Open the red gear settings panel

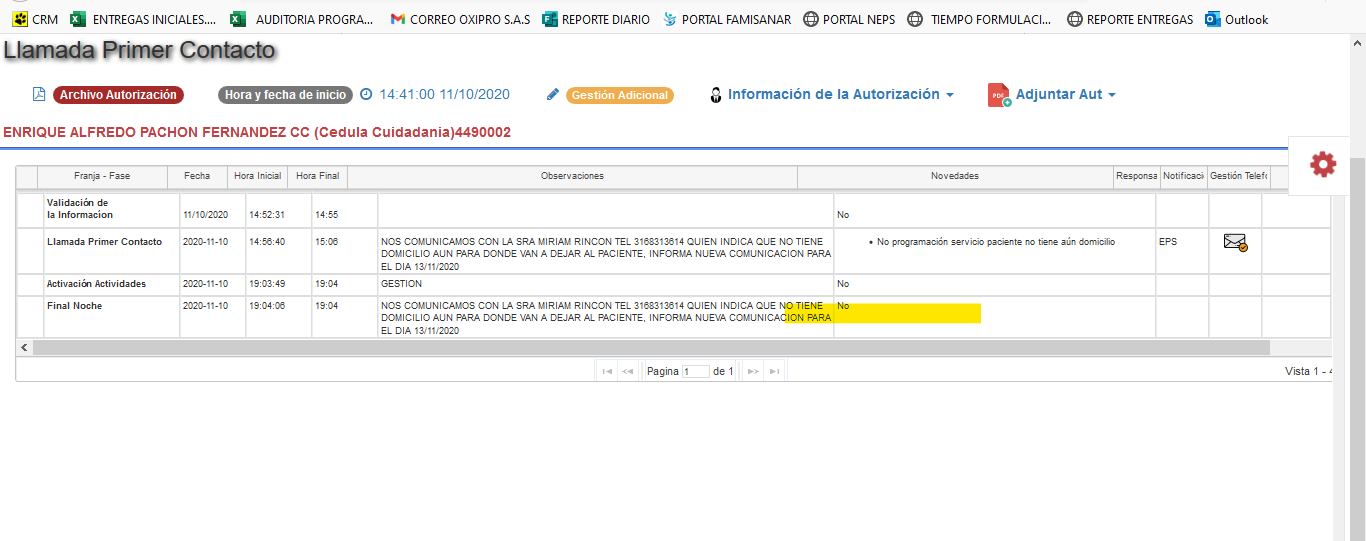coord(1323,165)
